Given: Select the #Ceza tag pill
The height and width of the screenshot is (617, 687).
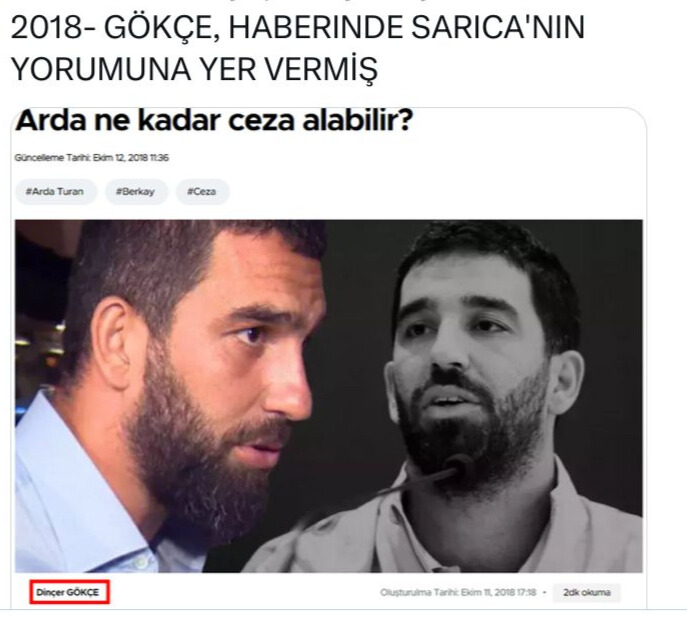Looking at the screenshot, I should tap(202, 191).
